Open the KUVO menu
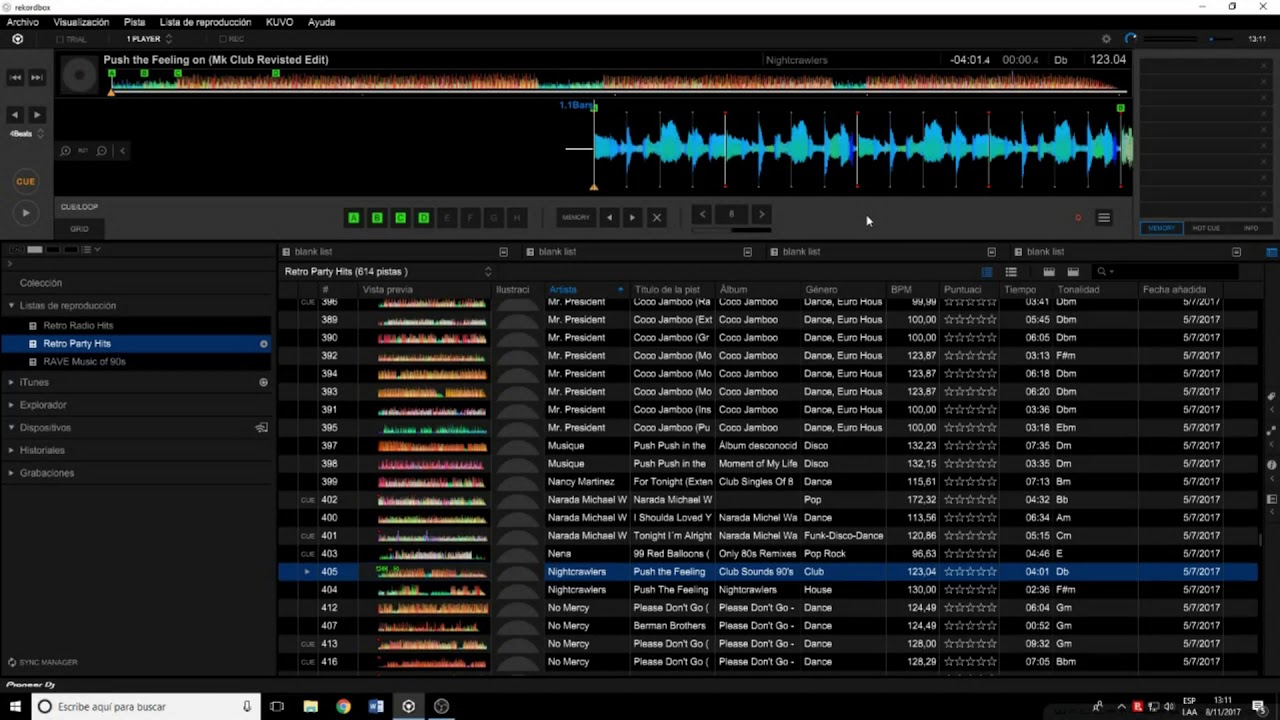This screenshot has height=720, width=1280. click(280, 22)
